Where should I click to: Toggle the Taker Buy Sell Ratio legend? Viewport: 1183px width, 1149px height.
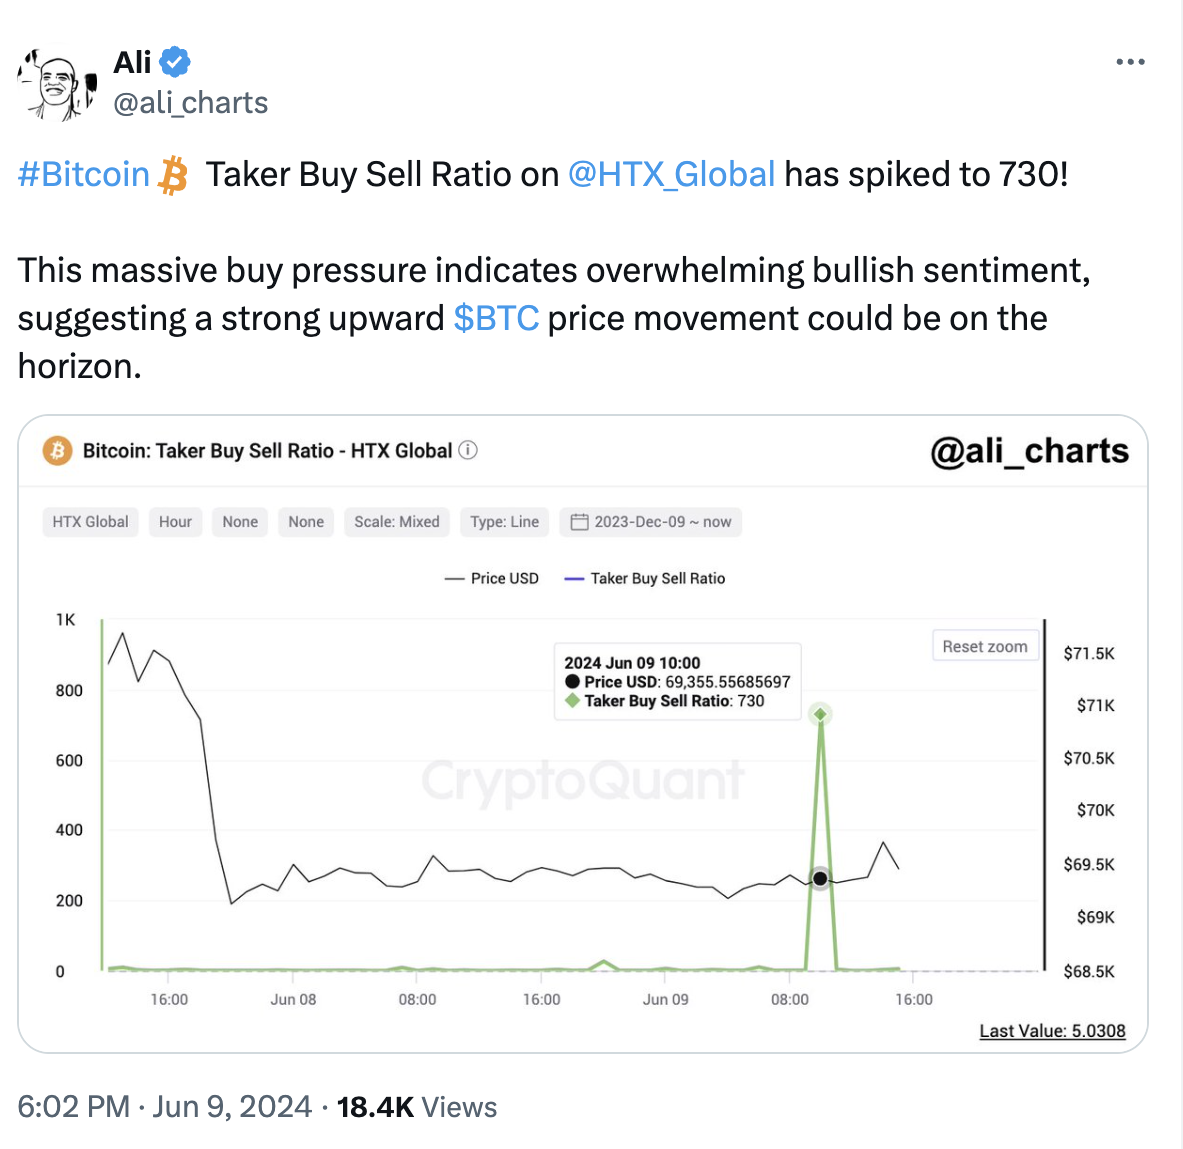644,579
